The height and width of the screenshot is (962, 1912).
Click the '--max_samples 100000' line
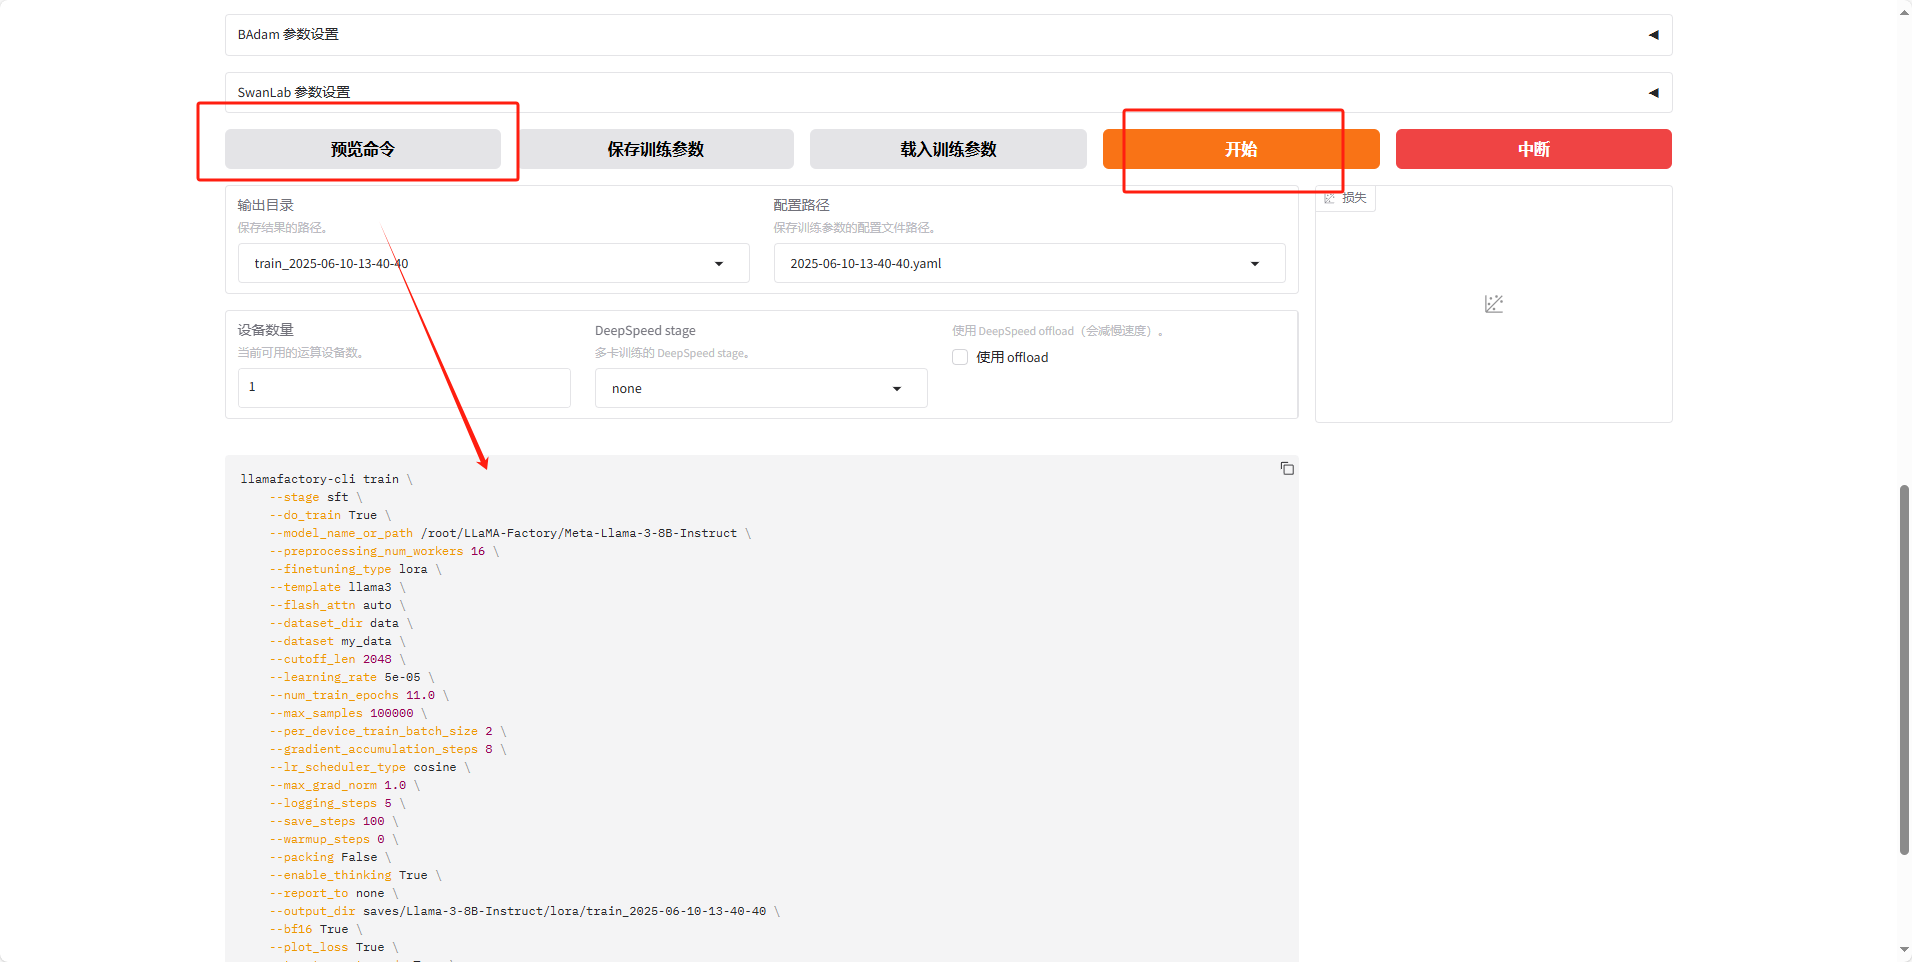(348, 713)
